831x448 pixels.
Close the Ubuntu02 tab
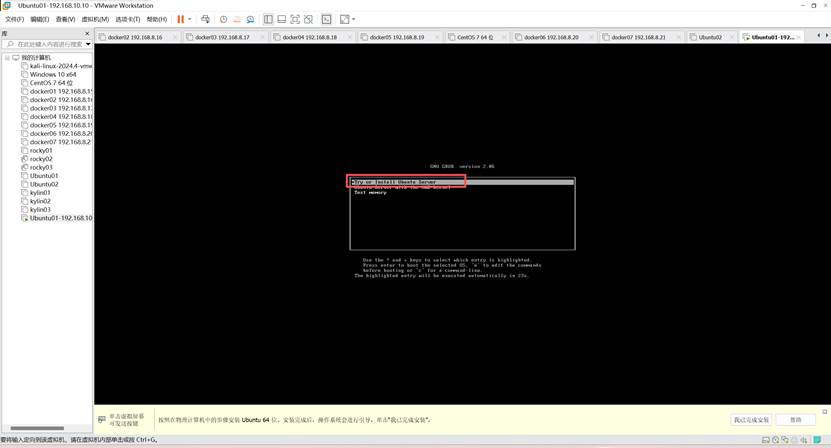(732, 37)
